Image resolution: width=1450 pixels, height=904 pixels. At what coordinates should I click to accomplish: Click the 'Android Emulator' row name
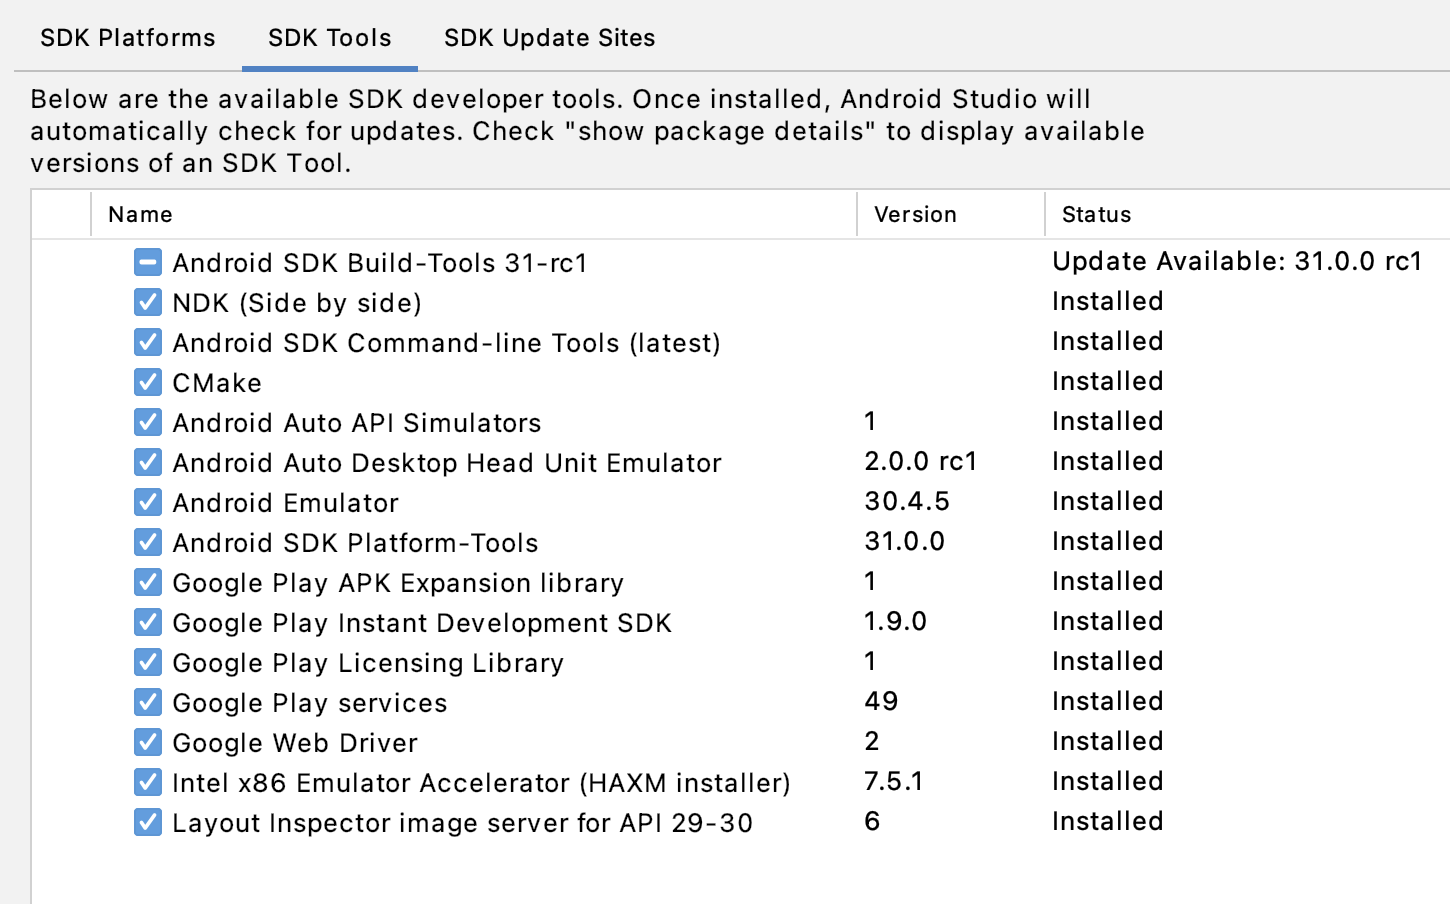pos(285,503)
